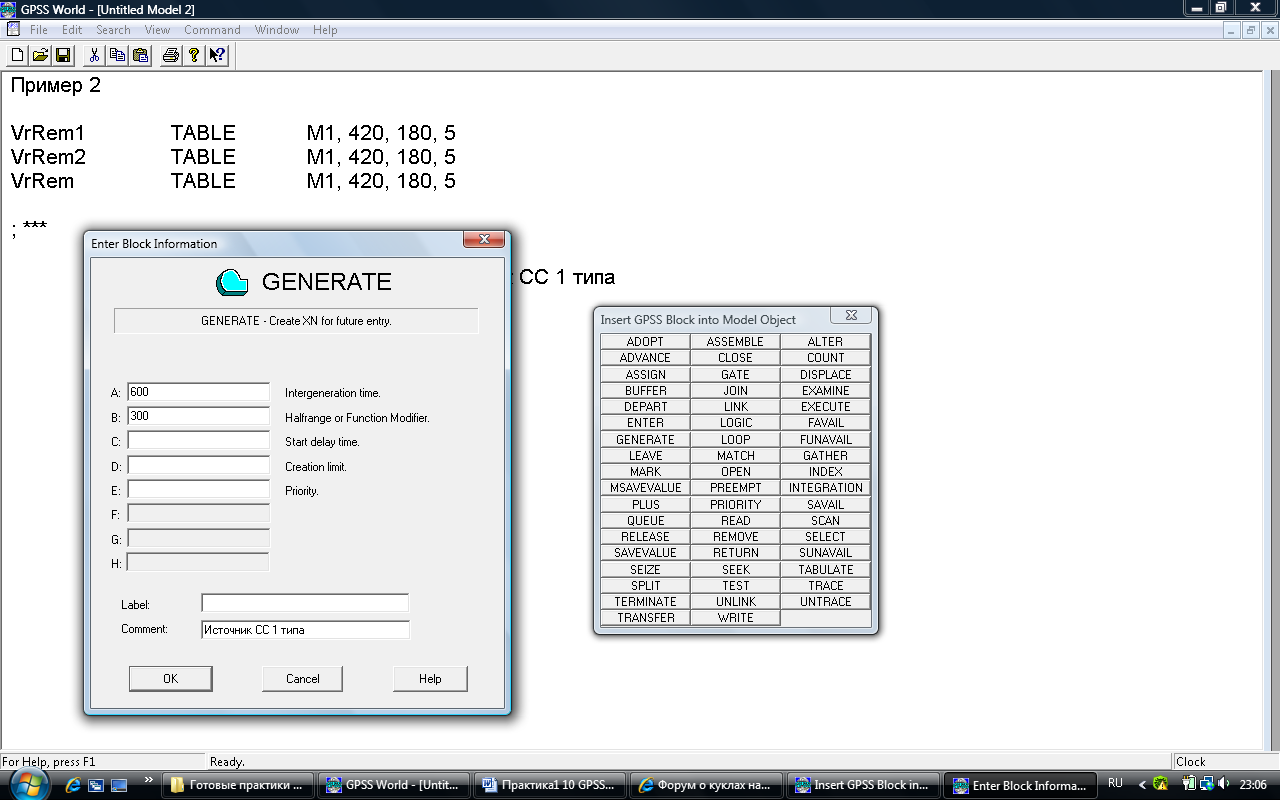Choose the SEIZE block button

[x=645, y=569]
